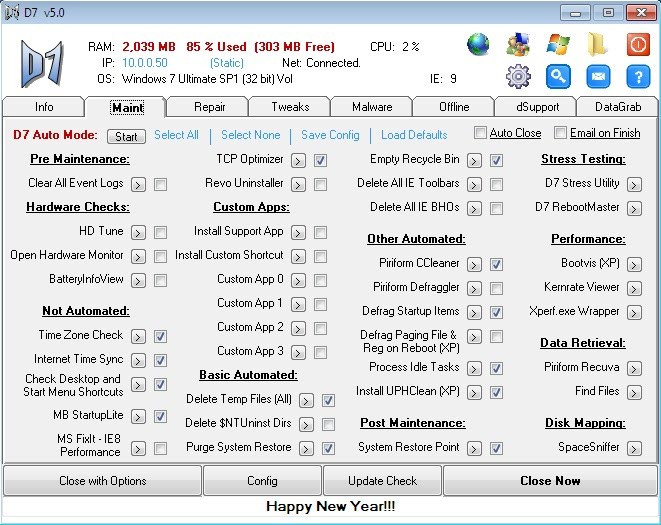
Task: Run Xperf.exe Wrapper arrow button
Action: point(634,312)
